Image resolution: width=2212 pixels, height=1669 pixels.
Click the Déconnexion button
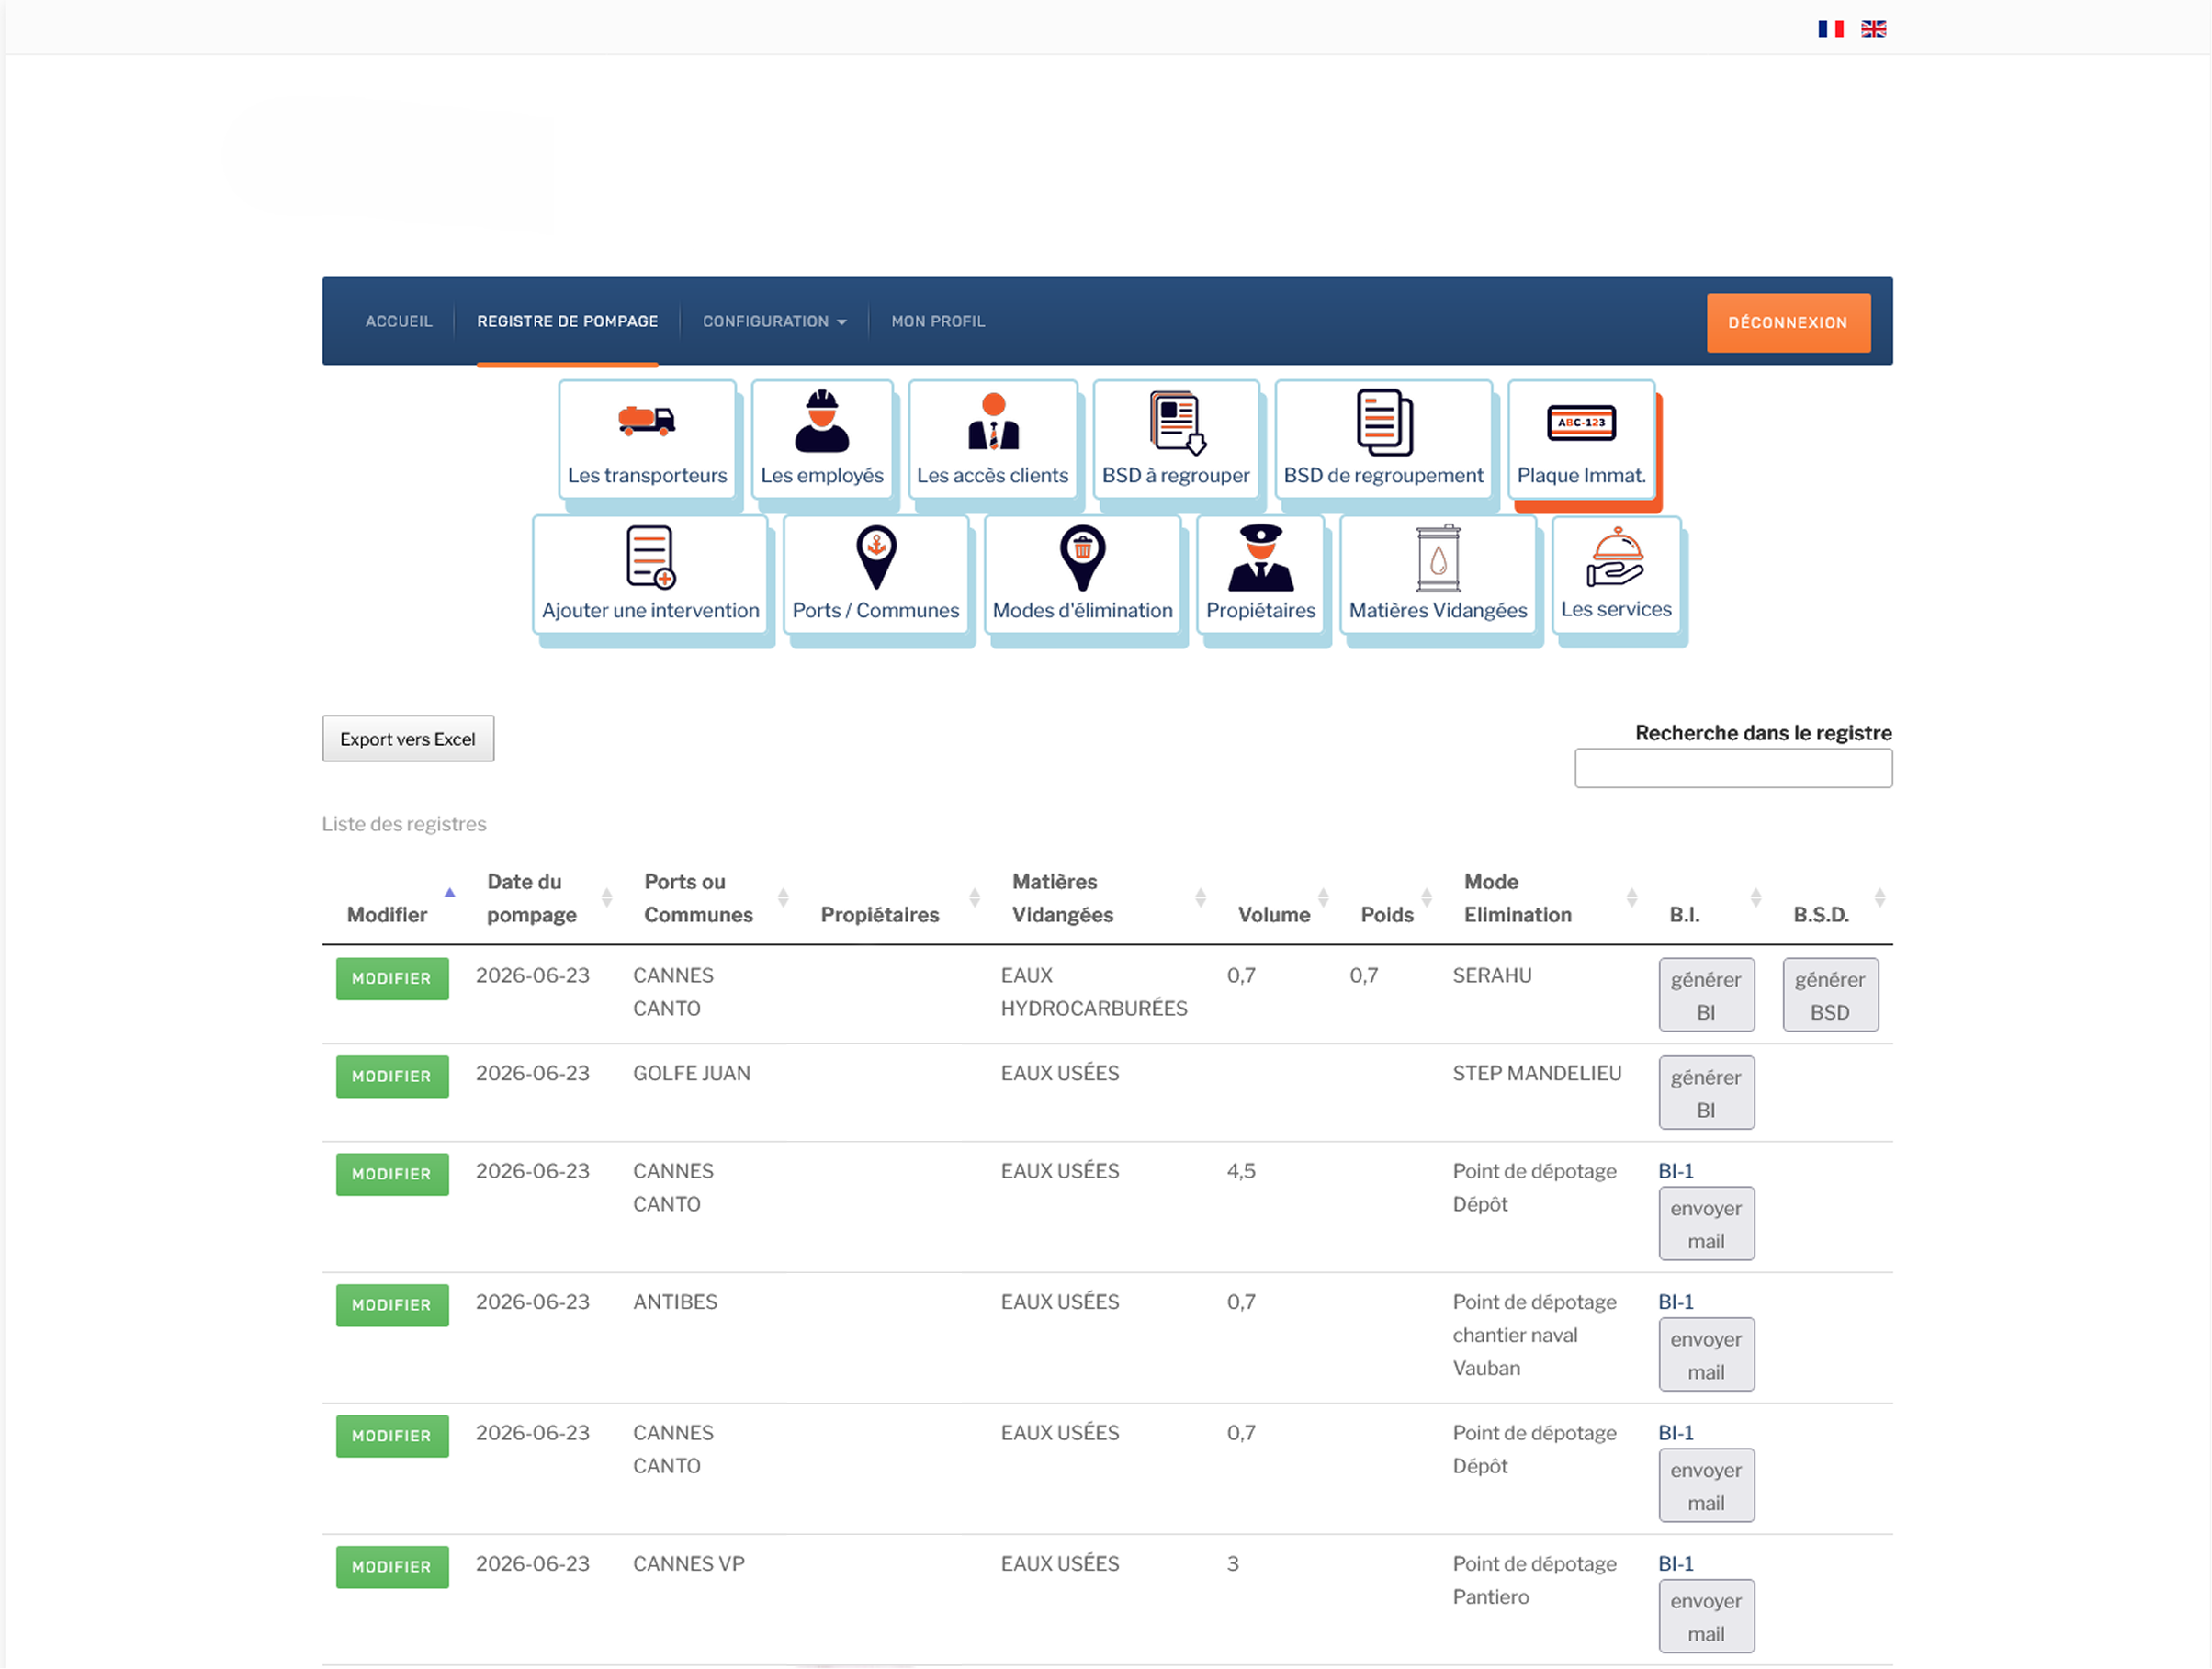tap(1788, 323)
